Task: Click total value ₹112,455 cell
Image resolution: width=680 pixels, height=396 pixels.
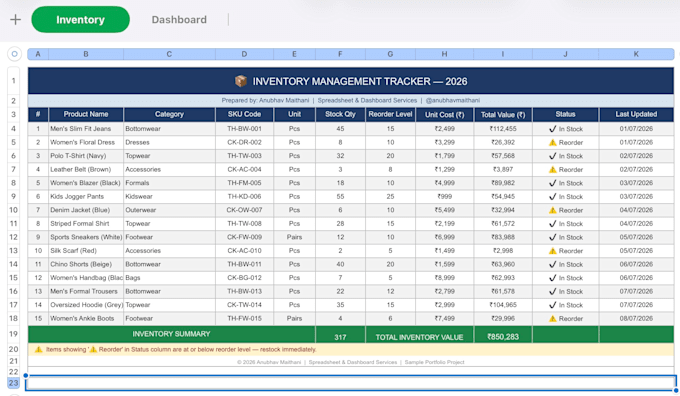Action: [x=503, y=129]
